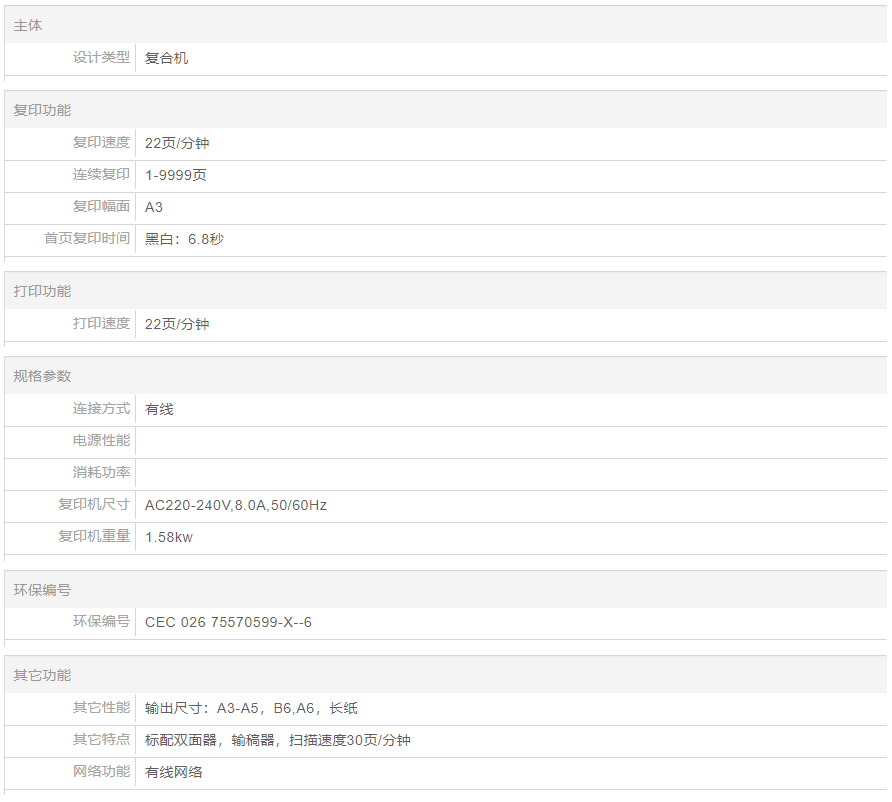Click the CEC 026 75570599-X--6 code
The width and height of the screenshot is (892, 802).
228,622
